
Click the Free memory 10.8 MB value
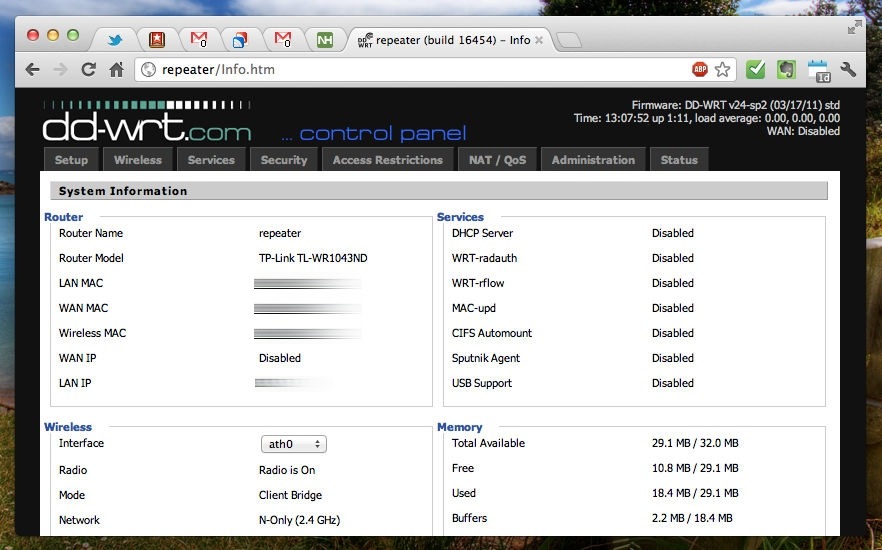coord(695,468)
